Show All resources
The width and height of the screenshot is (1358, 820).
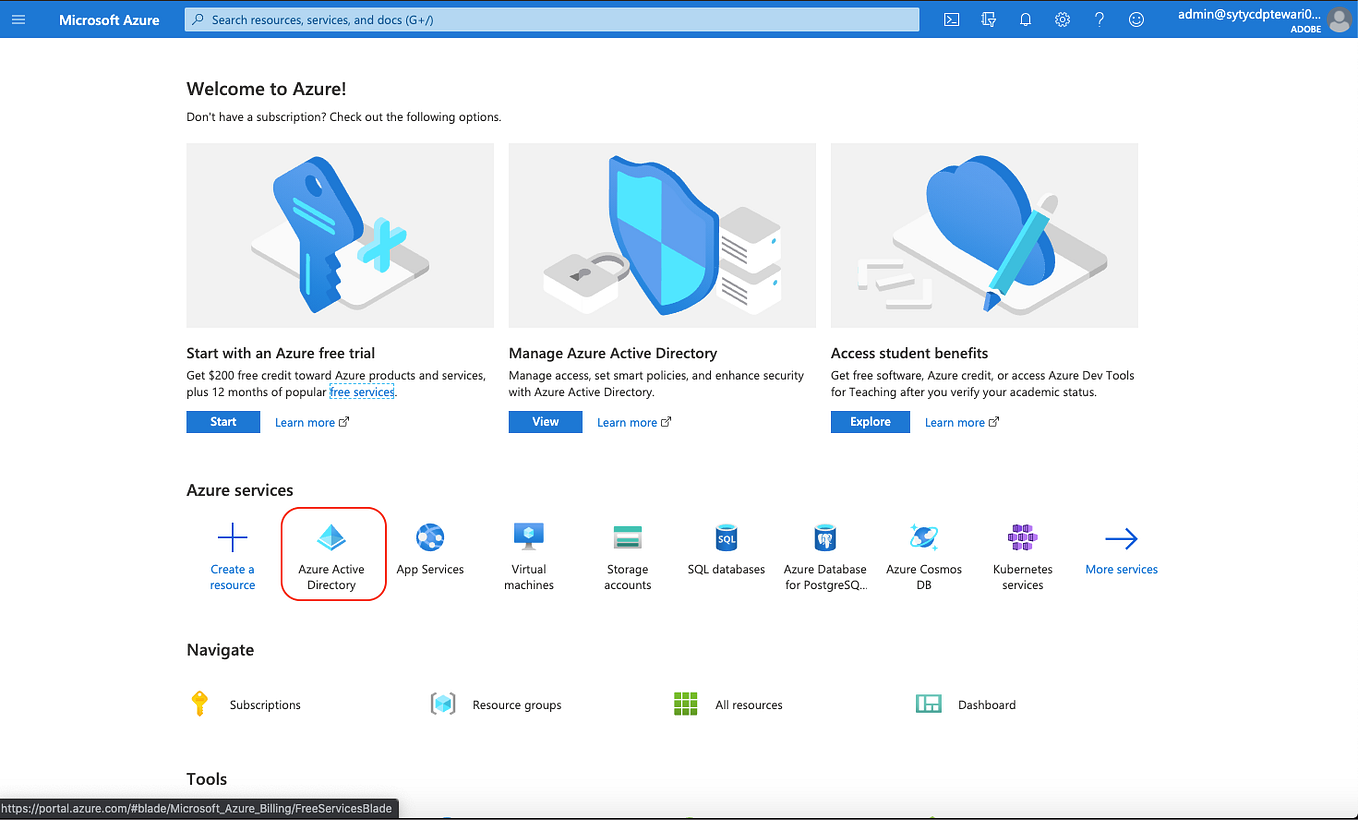coord(748,704)
